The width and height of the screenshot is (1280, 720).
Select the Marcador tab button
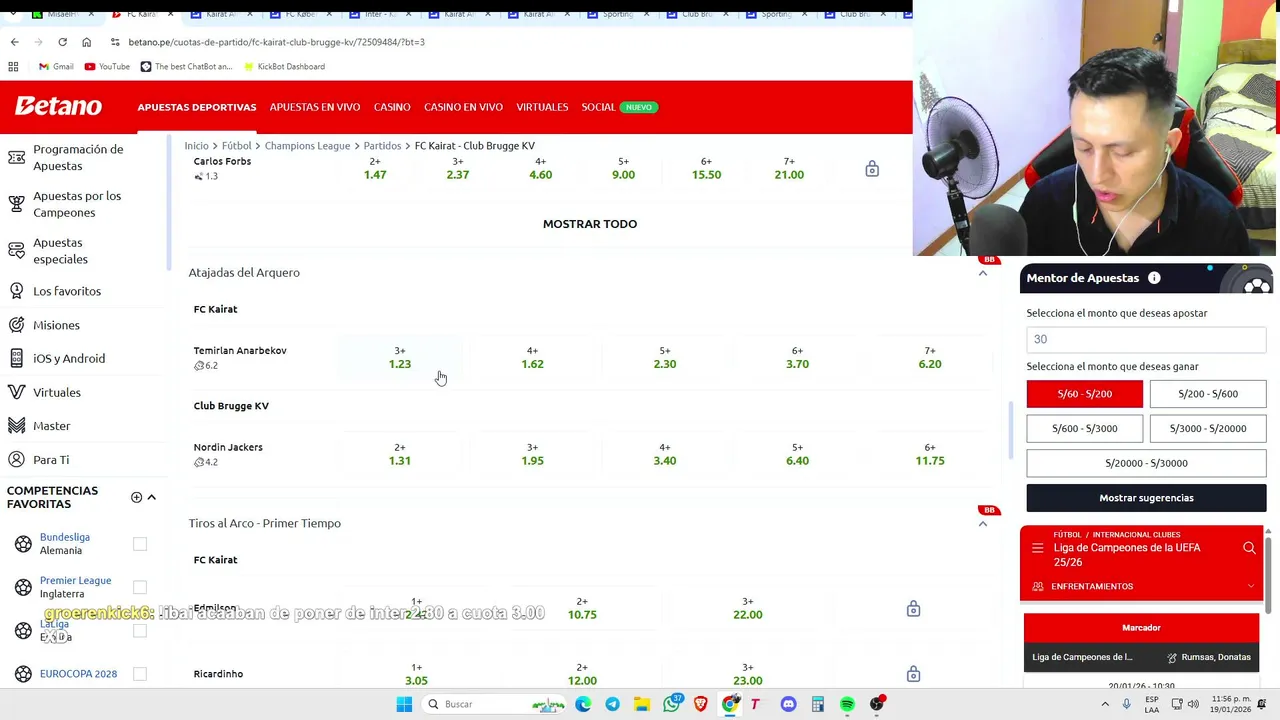(x=1141, y=628)
